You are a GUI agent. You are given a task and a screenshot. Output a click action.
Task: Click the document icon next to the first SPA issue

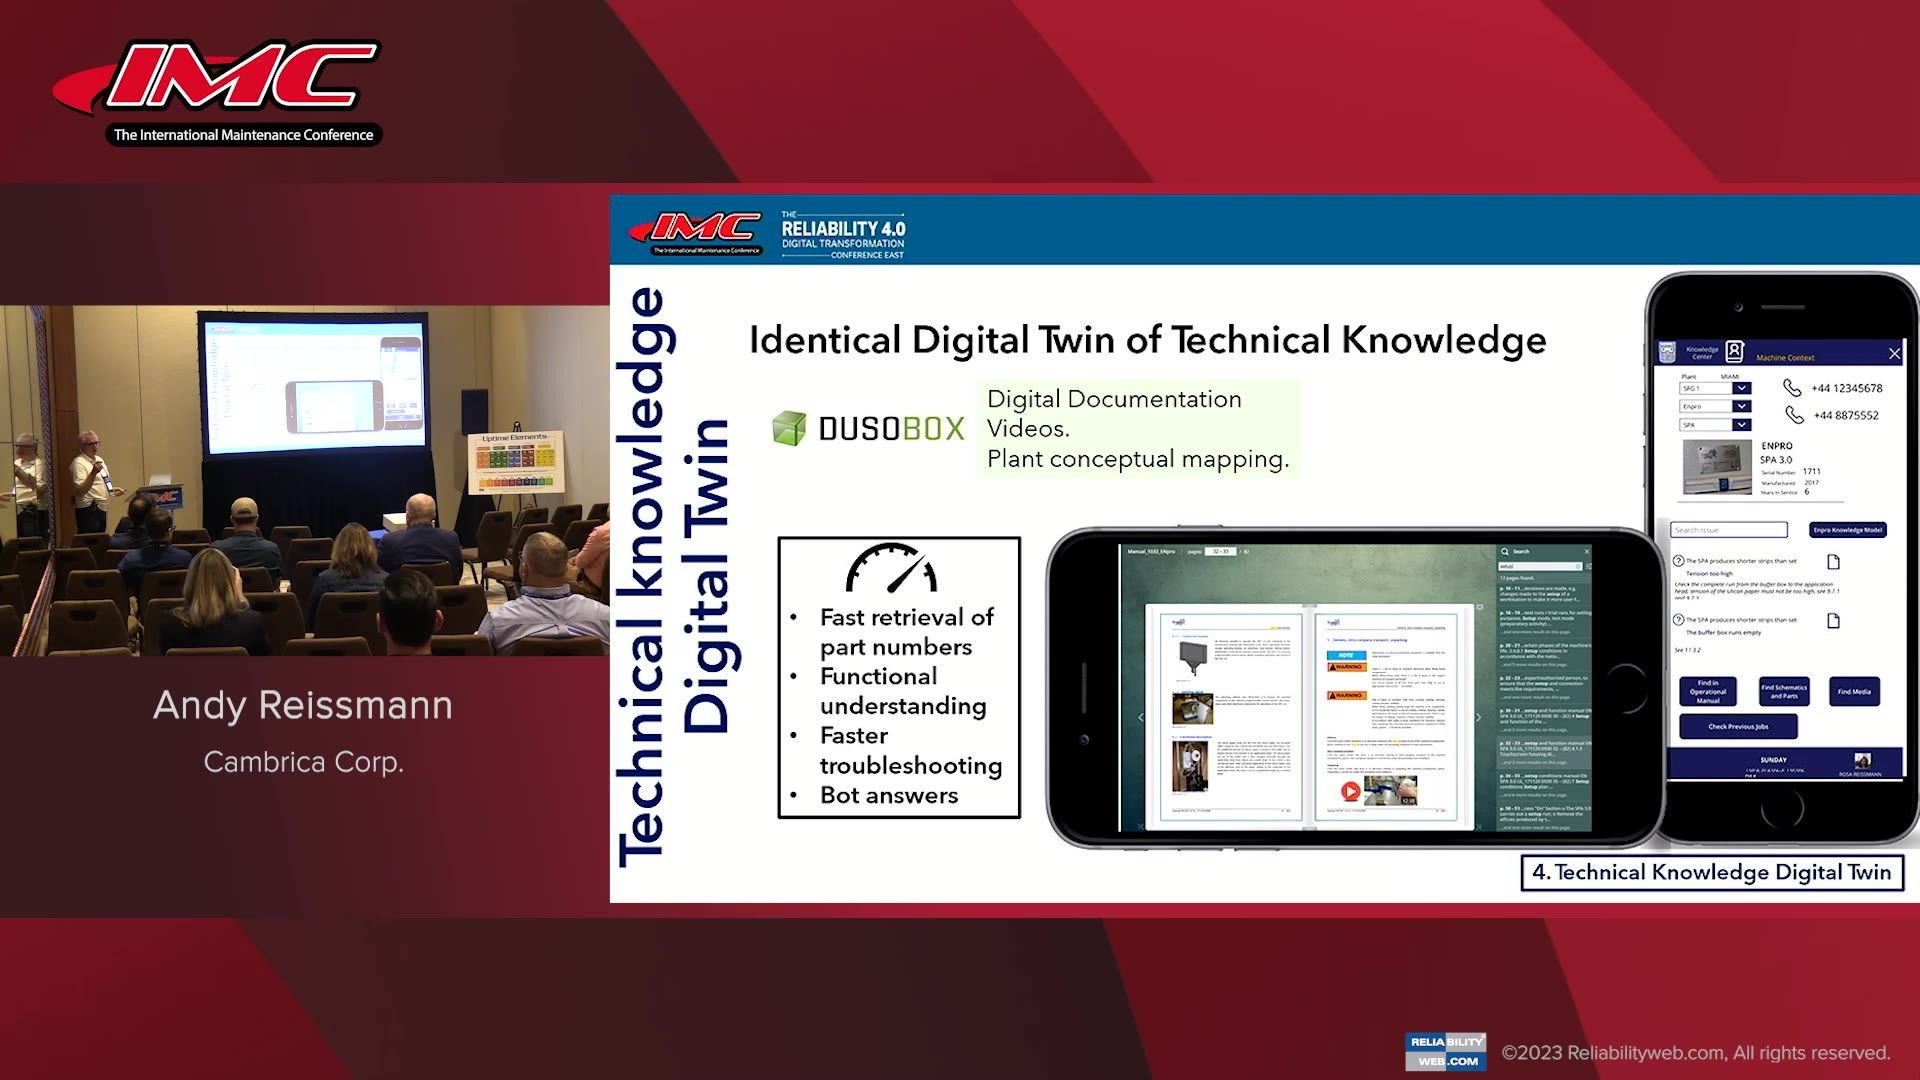click(x=1833, y=562)
